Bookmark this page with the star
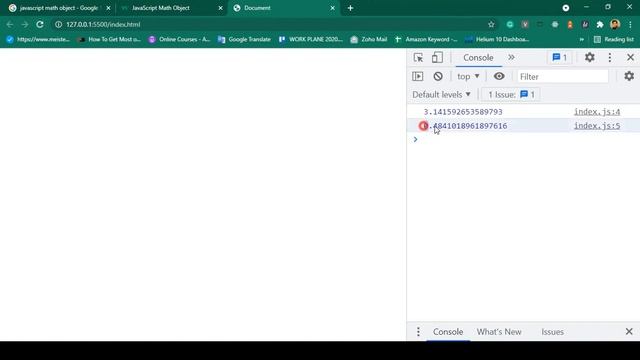Viewport: 640px width, 360px height. tap(491, 24)
